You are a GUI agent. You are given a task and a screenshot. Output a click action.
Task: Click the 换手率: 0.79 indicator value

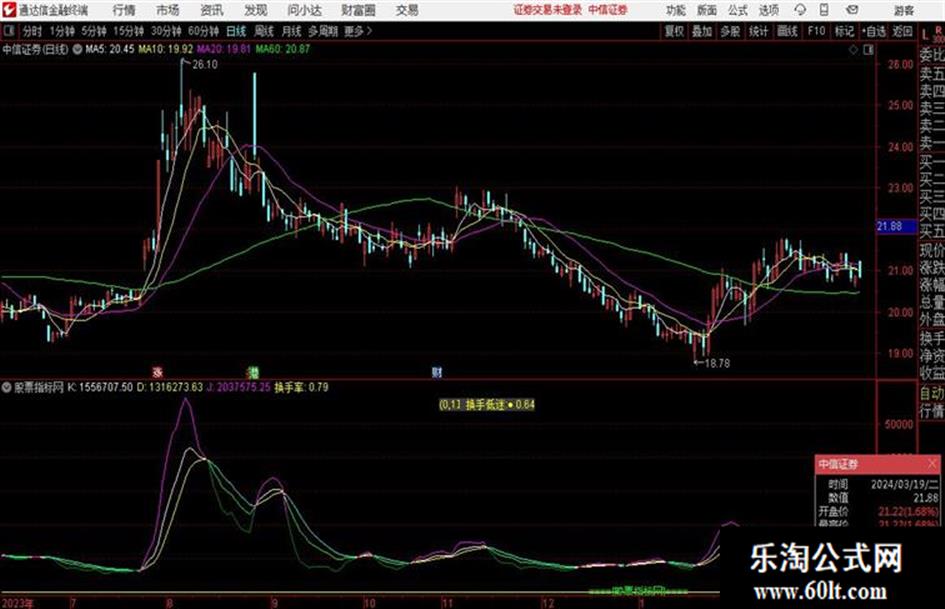[x=301, y=388]
